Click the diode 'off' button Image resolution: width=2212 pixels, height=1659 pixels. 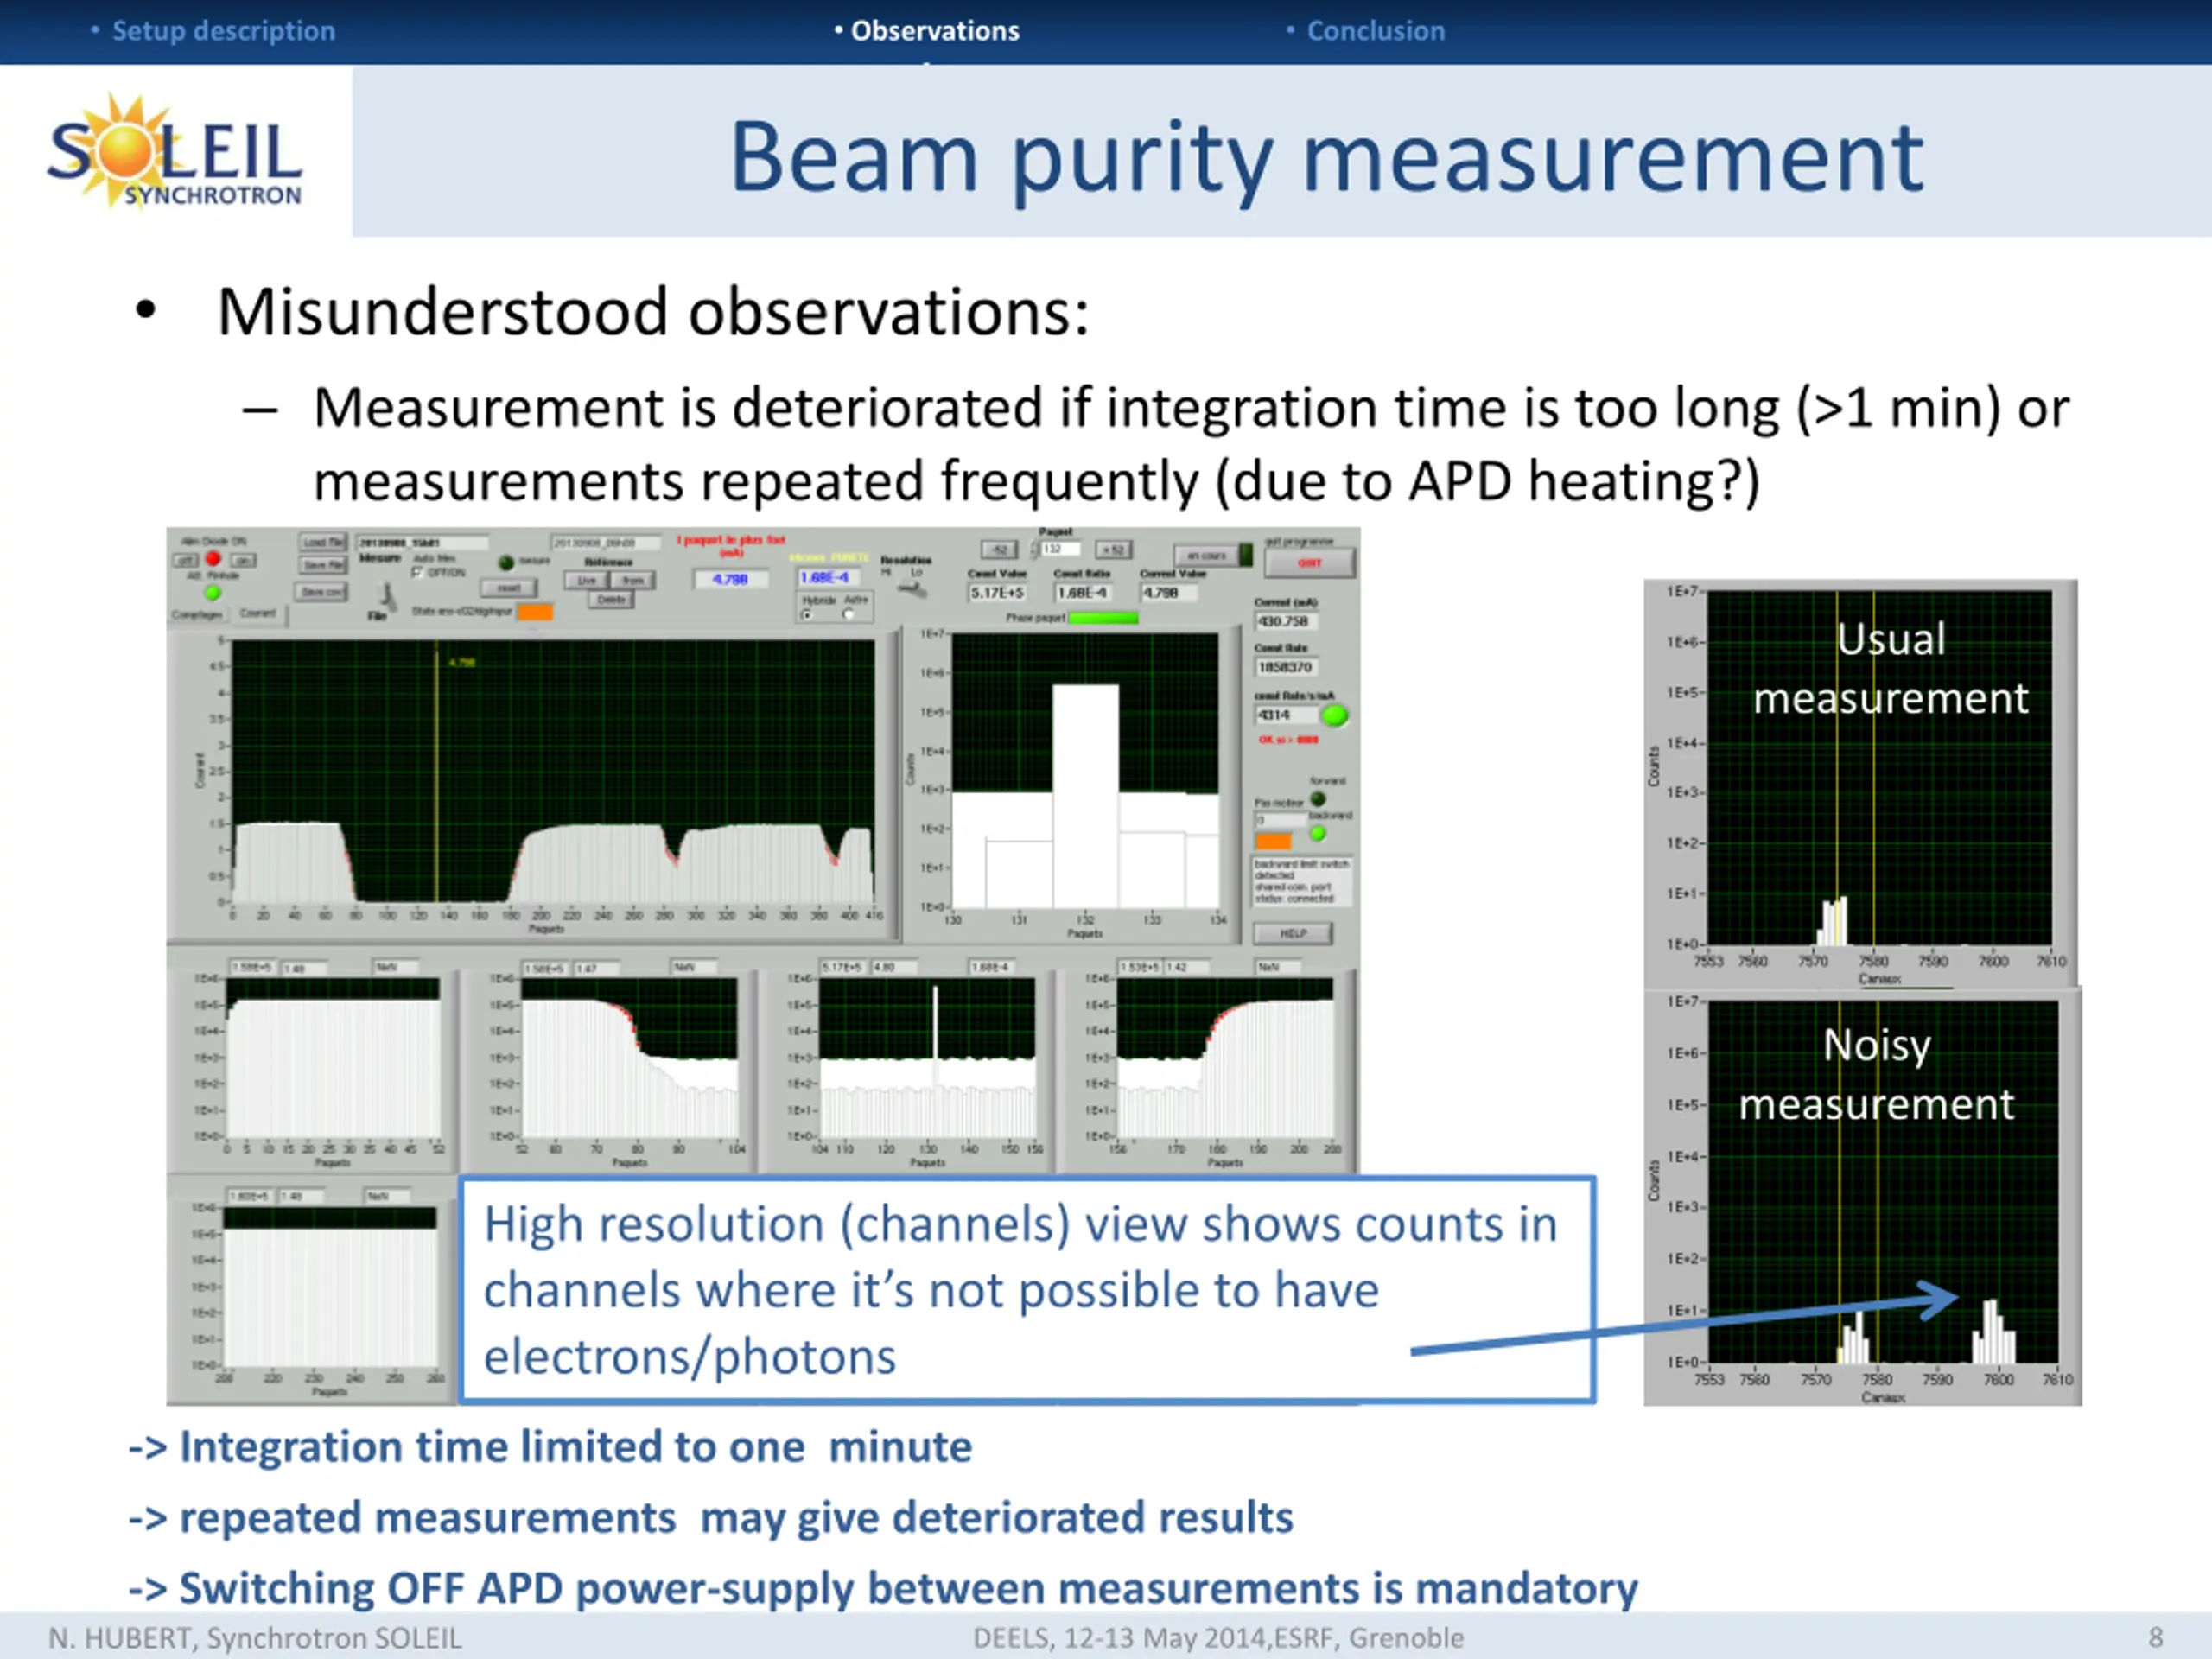coord(186,560)
